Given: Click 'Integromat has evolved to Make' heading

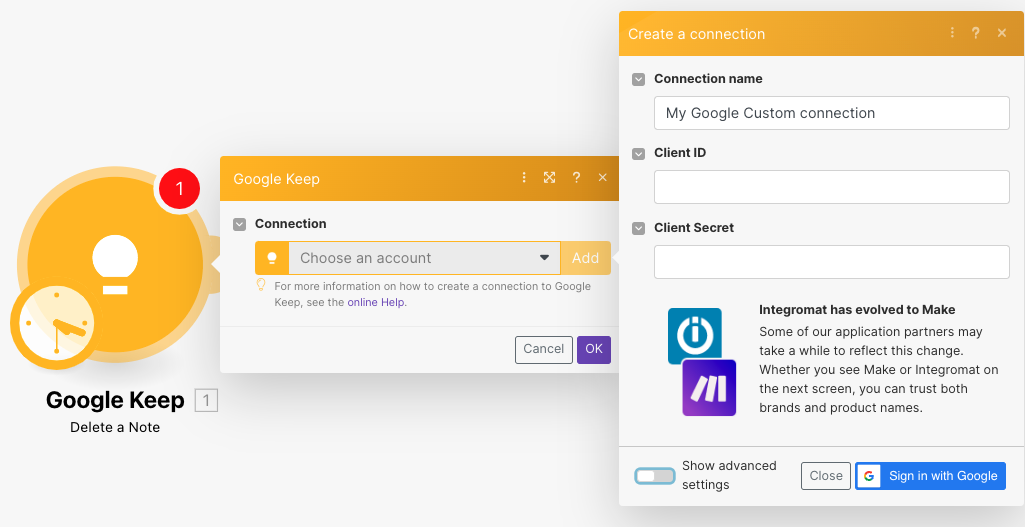Looking at the screenshot, I should coord(857,309).
